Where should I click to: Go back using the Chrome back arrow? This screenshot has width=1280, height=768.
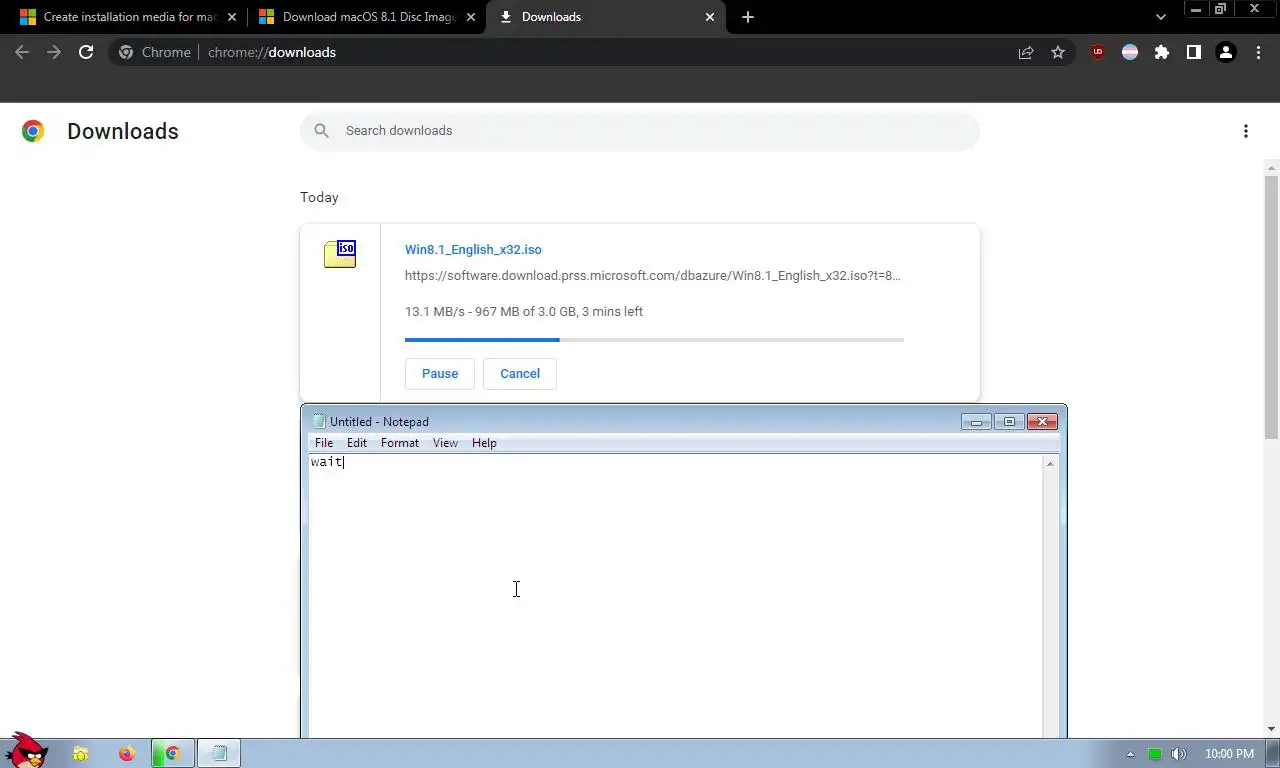[x=22, y=52]
